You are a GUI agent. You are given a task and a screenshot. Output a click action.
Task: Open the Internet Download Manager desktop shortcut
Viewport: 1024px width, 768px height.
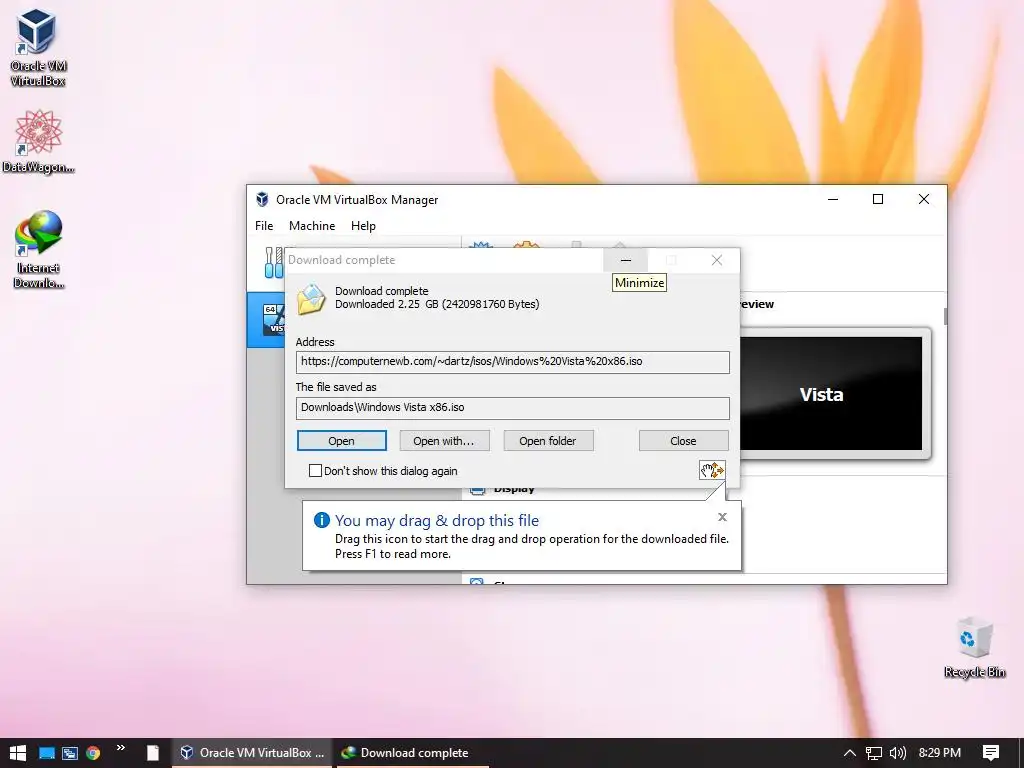(38, 249)
